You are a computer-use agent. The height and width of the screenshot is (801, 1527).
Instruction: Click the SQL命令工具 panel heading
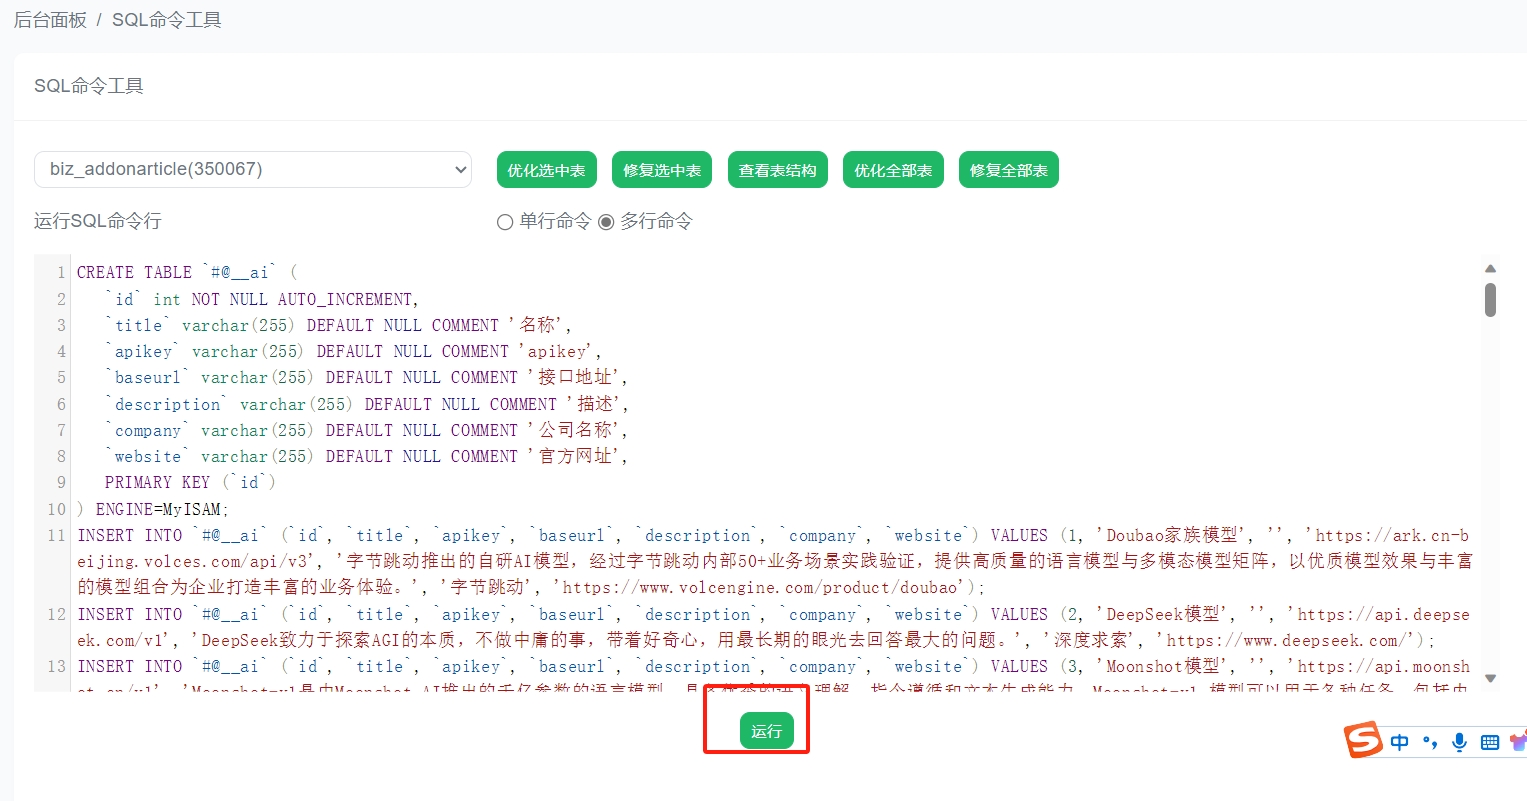(89, 86)
